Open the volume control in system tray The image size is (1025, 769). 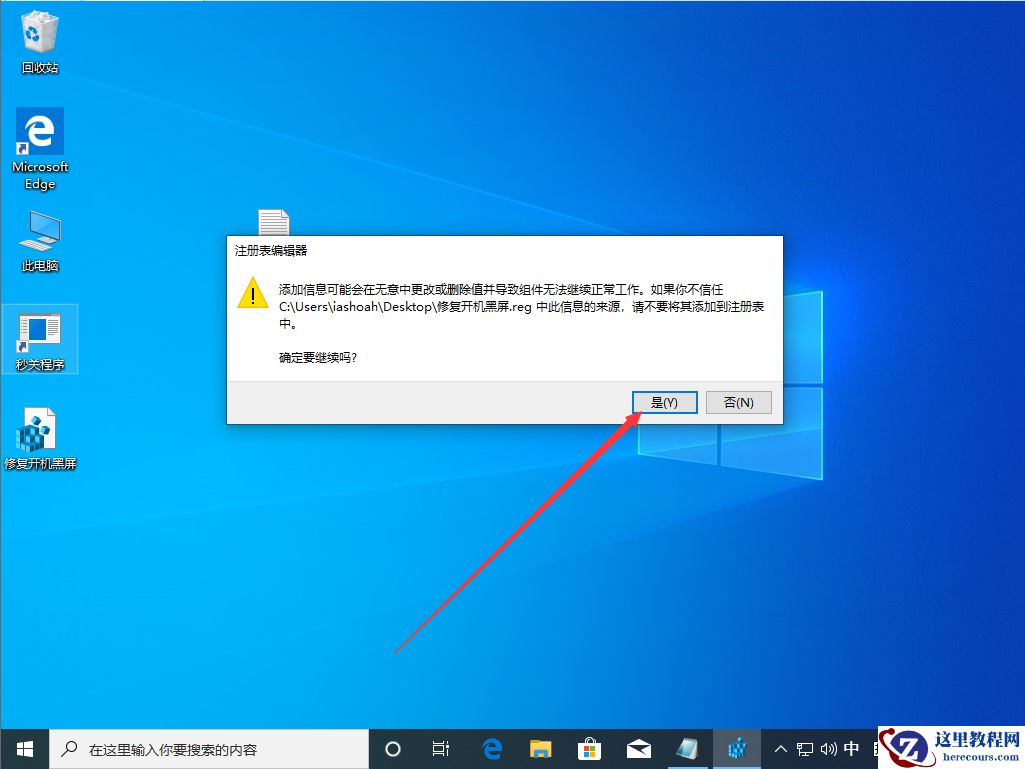[x=830, y=748]
